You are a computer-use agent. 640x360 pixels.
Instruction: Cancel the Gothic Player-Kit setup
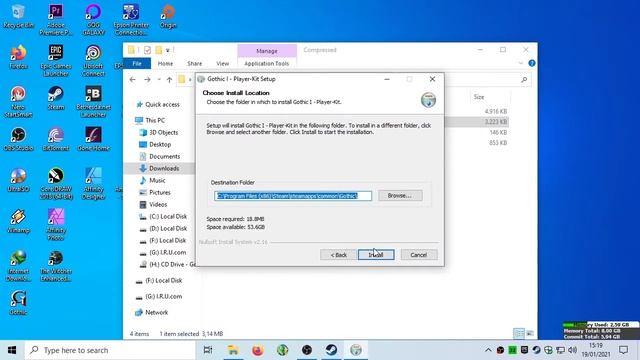pyautogui.click(x=419, y=255)
